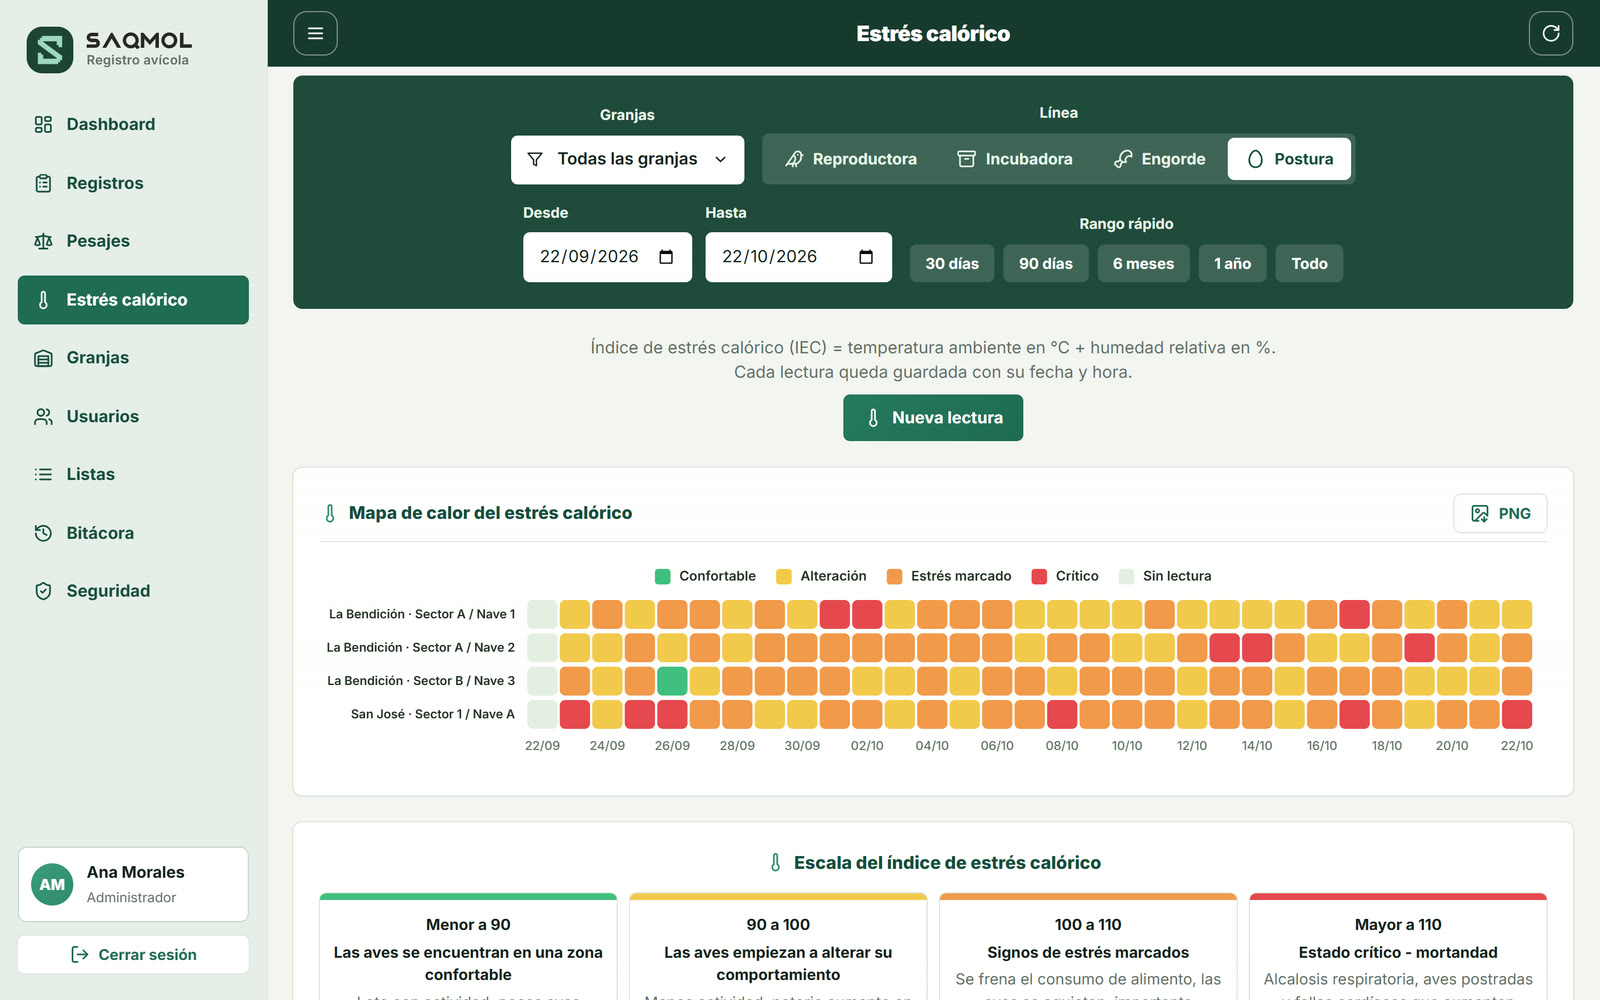
Task: Click the Nueva lectura button
Action: (933, 418)
